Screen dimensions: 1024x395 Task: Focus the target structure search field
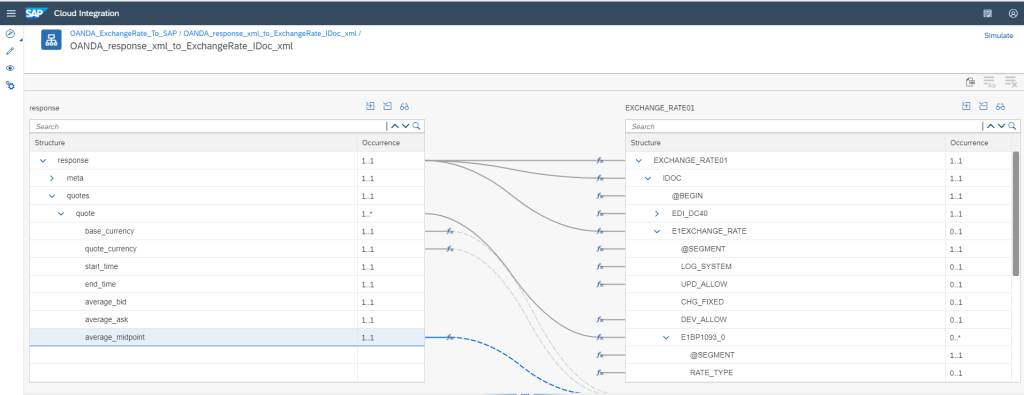click(x=804, y=126)
